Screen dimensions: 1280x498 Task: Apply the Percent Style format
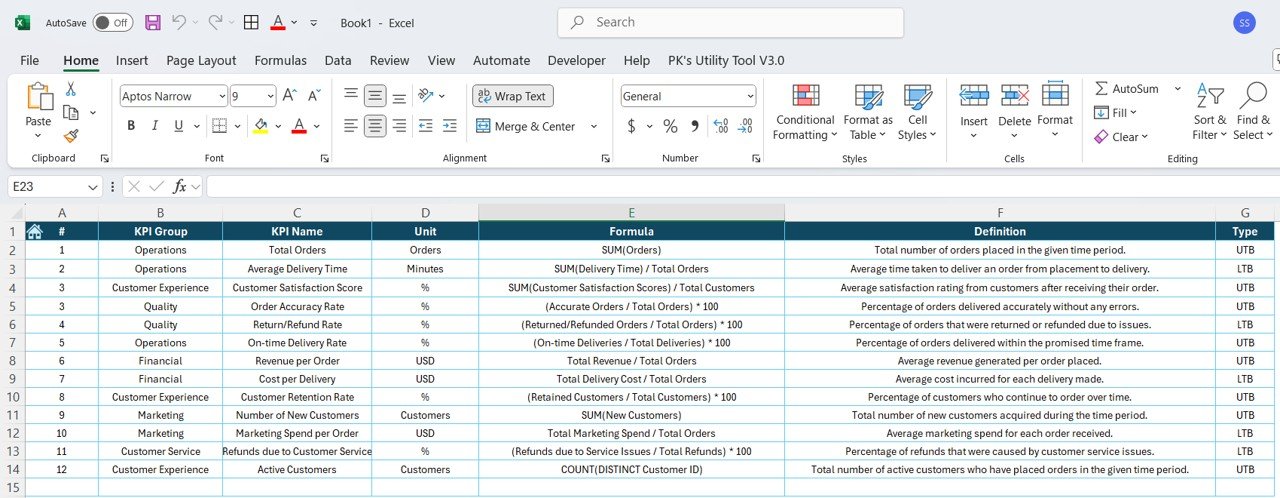[x=670, y=126]
